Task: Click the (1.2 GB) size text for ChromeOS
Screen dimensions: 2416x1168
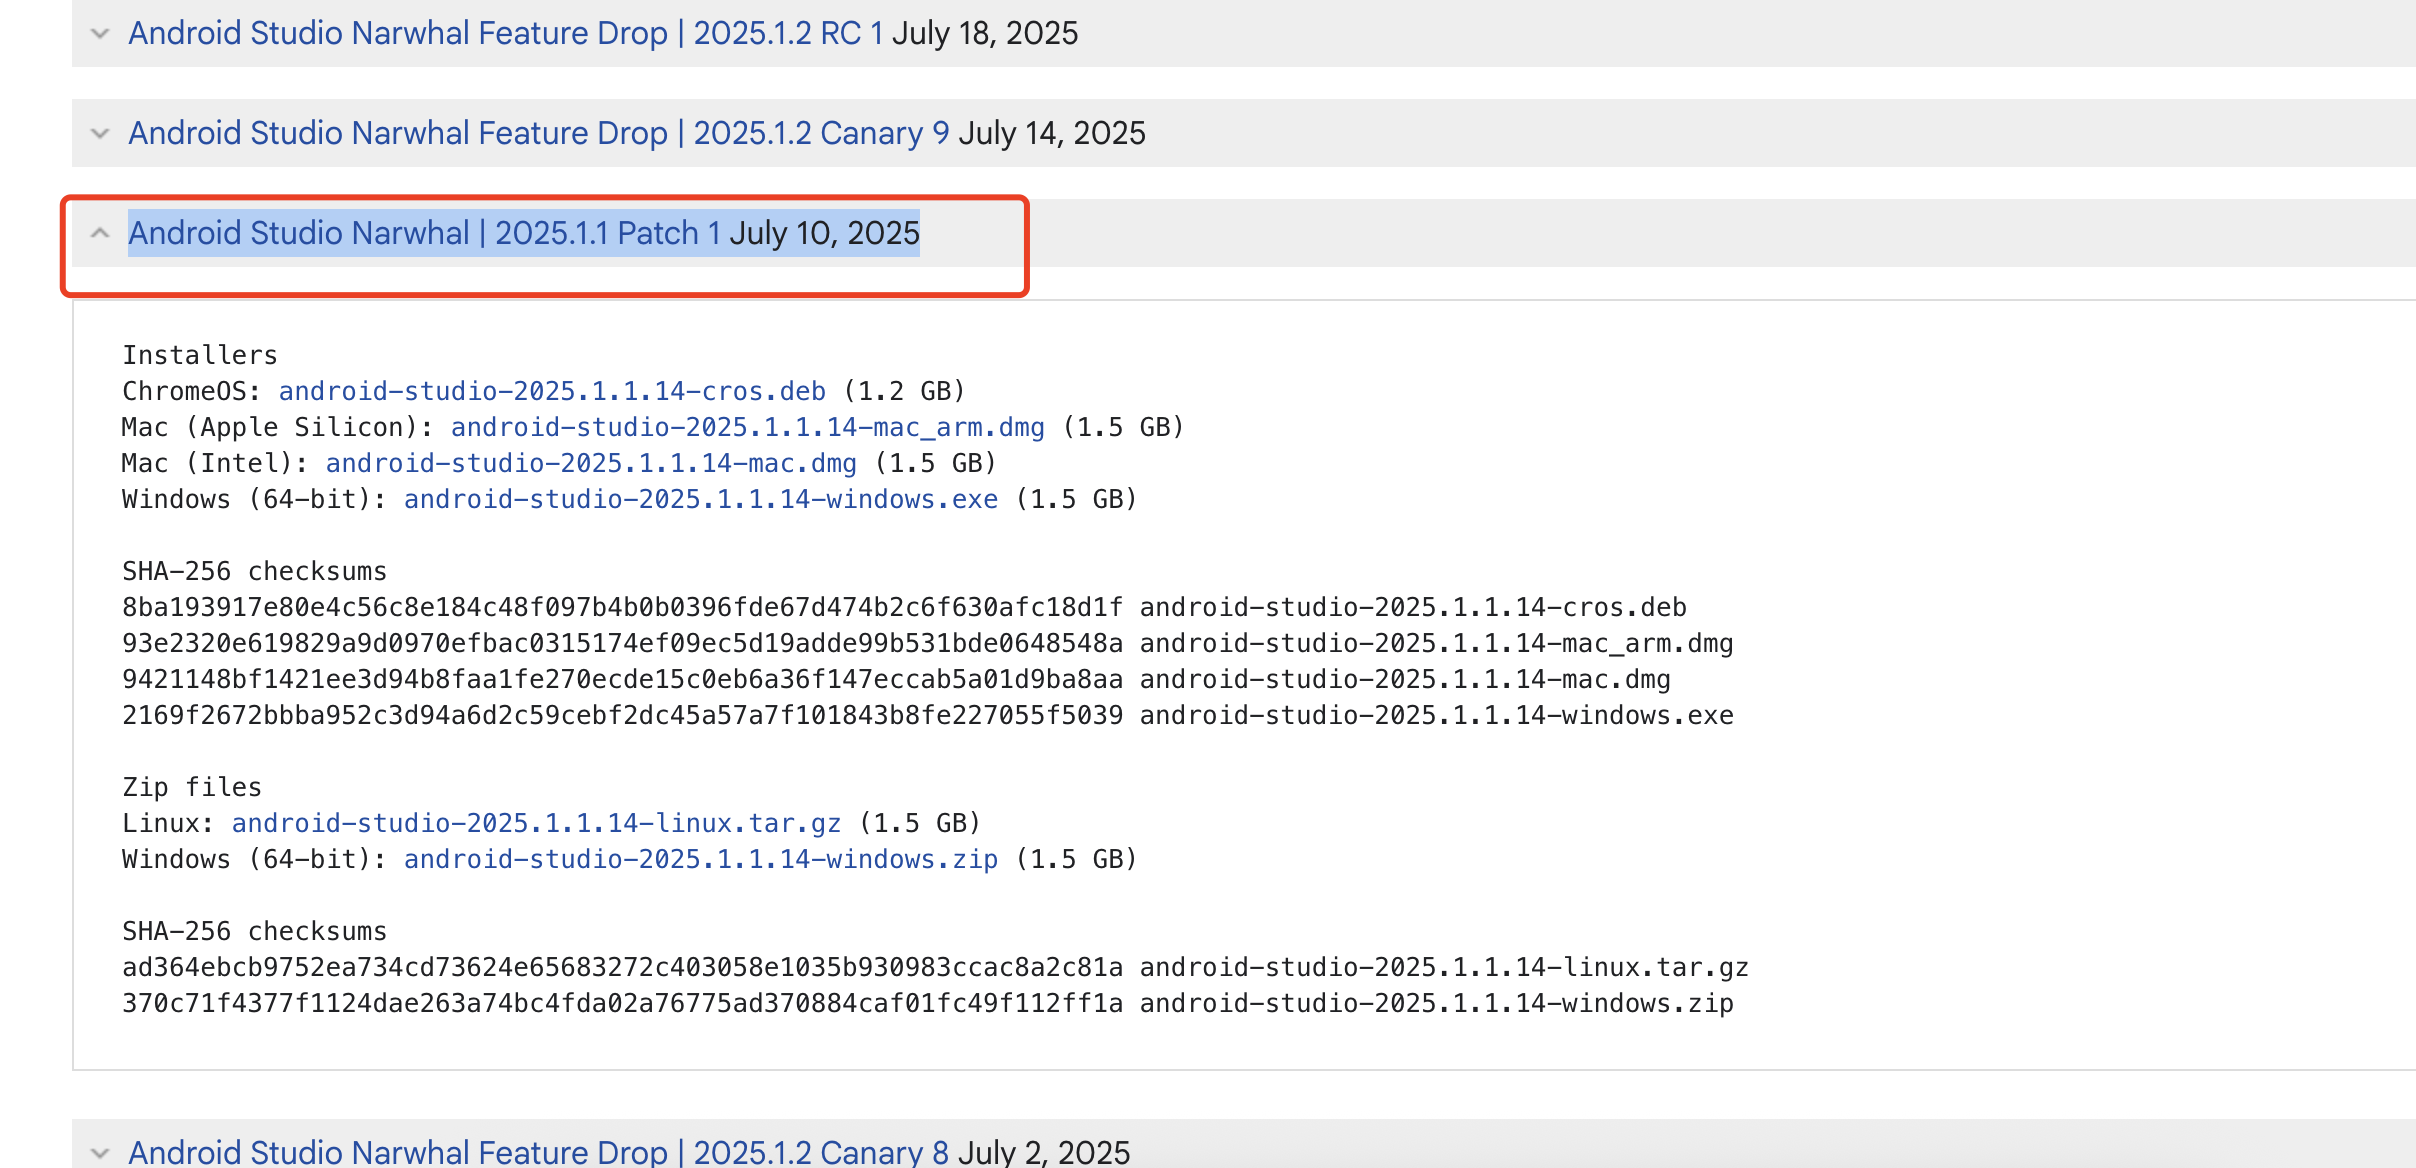Action: pos(905,391)
